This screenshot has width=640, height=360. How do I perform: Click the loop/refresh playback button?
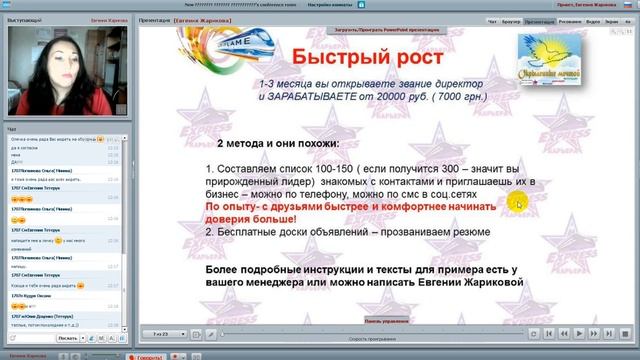(x=533, y=334)
